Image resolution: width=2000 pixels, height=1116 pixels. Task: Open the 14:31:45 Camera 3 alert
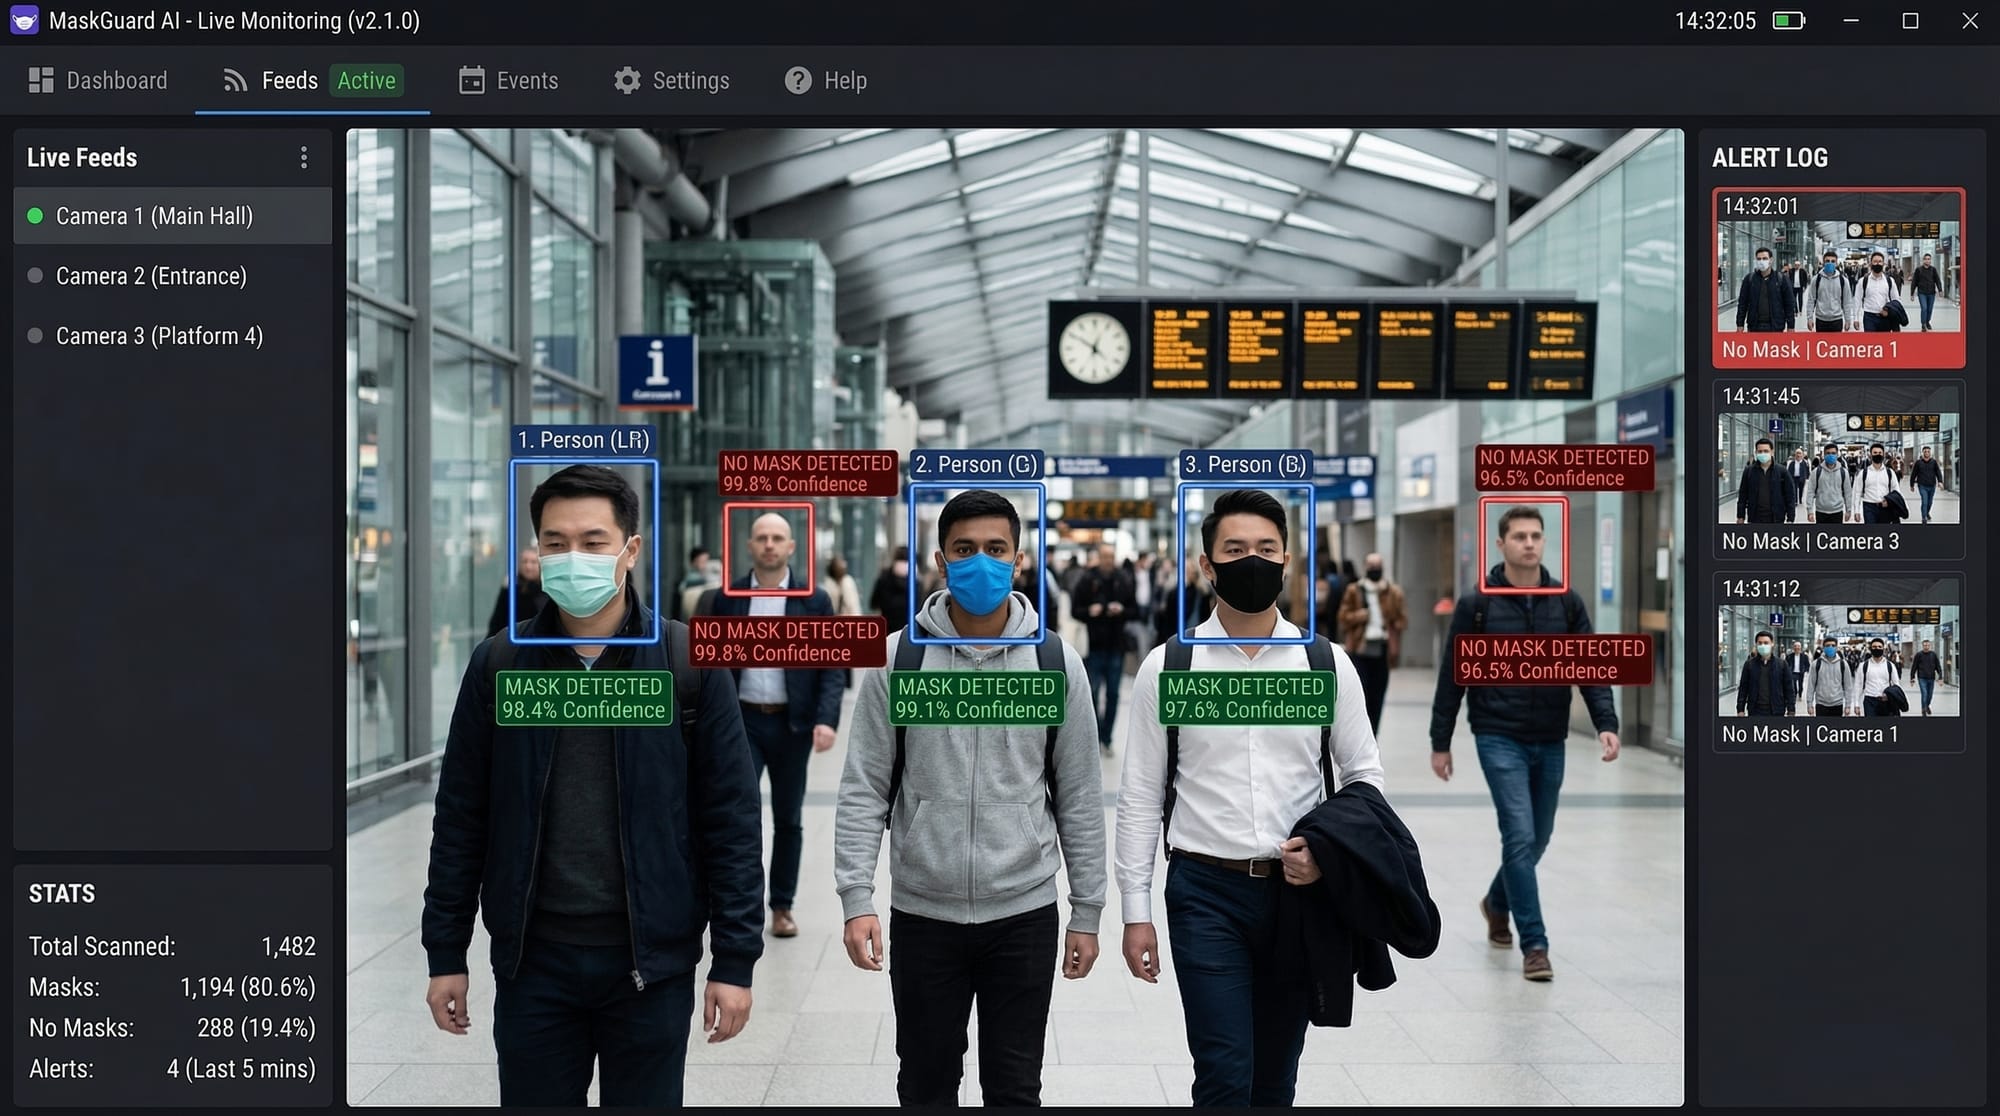click(x=1838, y=469)
